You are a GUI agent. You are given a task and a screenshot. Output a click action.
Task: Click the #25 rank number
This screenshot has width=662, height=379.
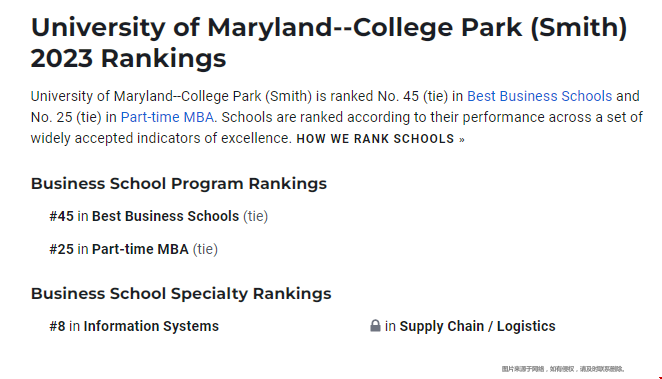click(x=62, y=249)
